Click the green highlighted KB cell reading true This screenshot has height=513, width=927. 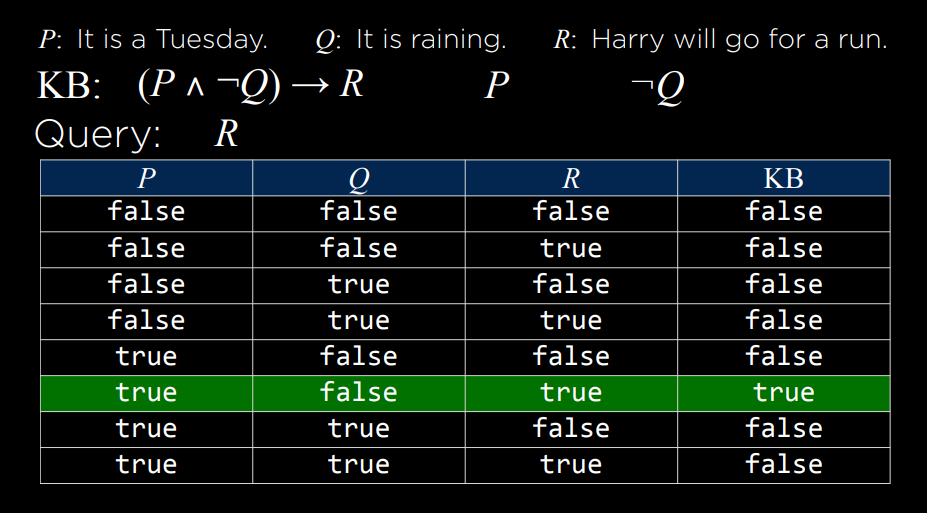click(x=783, y=393)
